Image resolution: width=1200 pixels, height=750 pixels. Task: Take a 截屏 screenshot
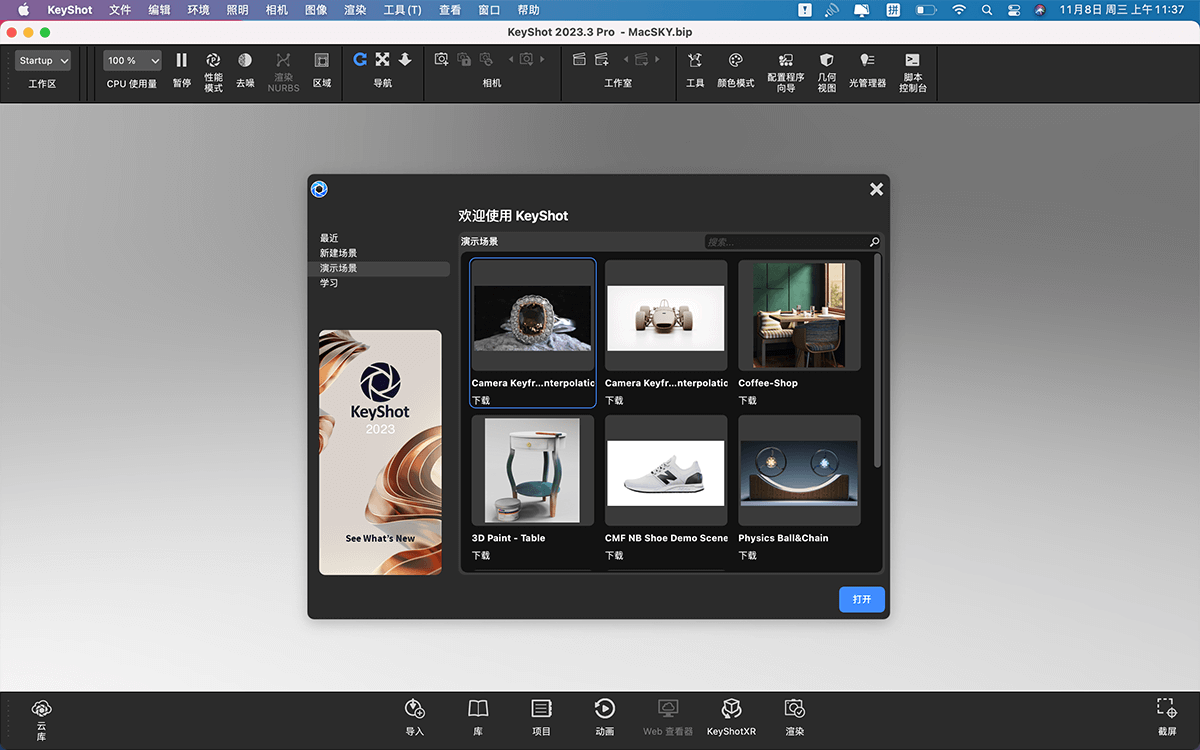click(x=1167, y=709)
